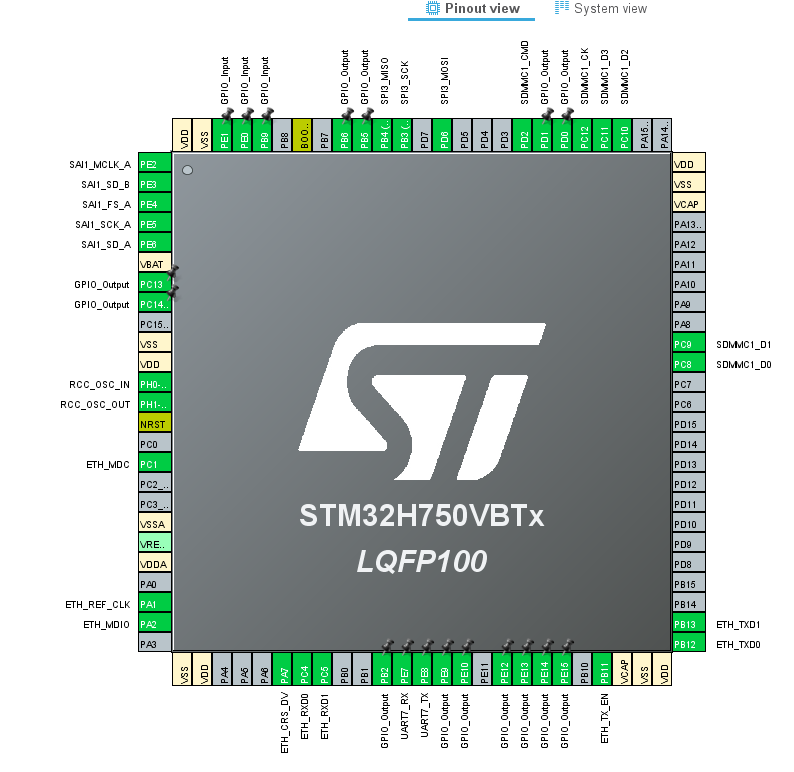The image size is (794, 772).
Task: Select the gray PA3 pin
Action: pos(155,644)
